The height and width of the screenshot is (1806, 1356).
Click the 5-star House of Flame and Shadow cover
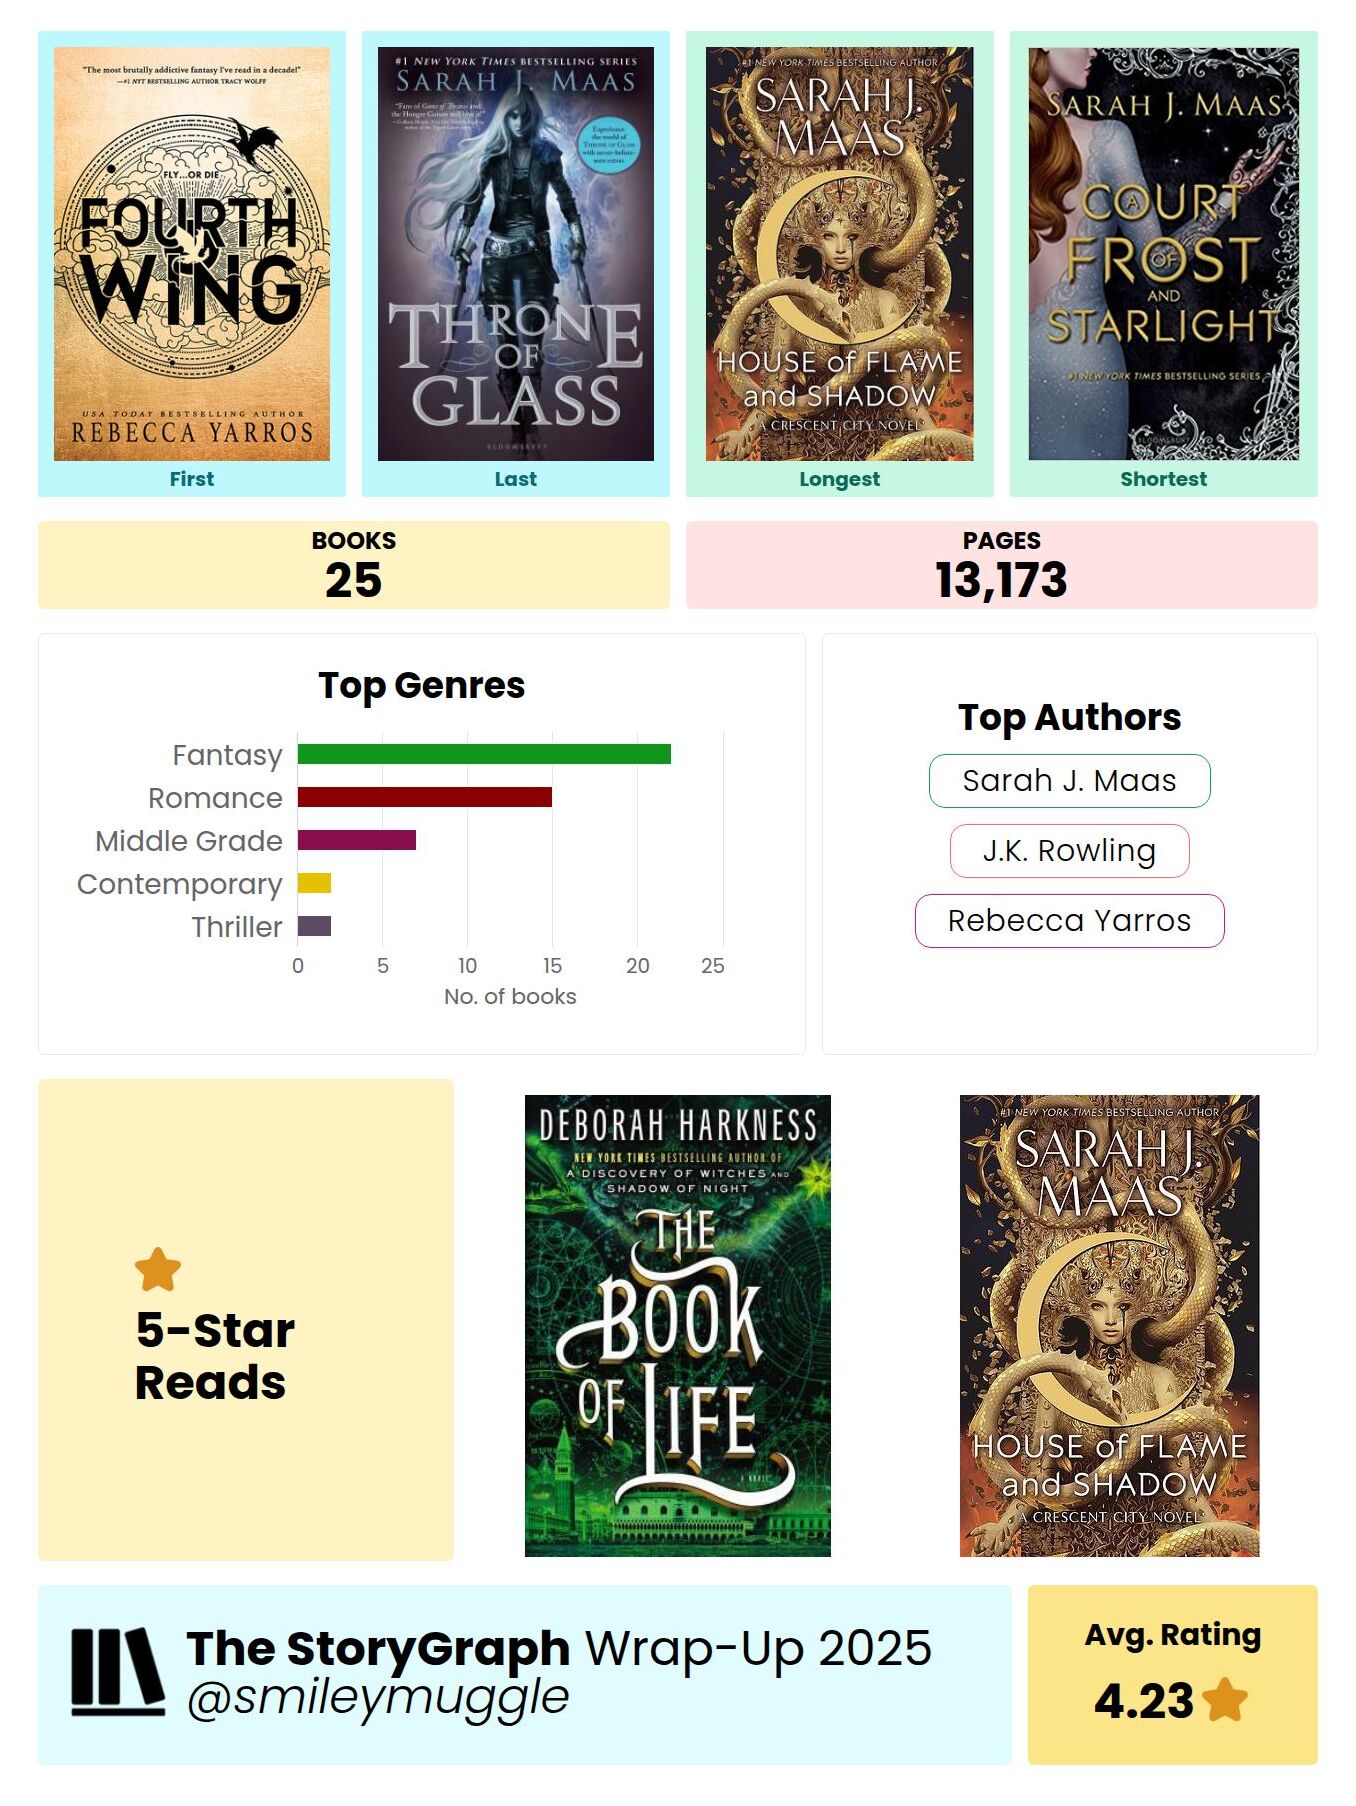1109,1326
